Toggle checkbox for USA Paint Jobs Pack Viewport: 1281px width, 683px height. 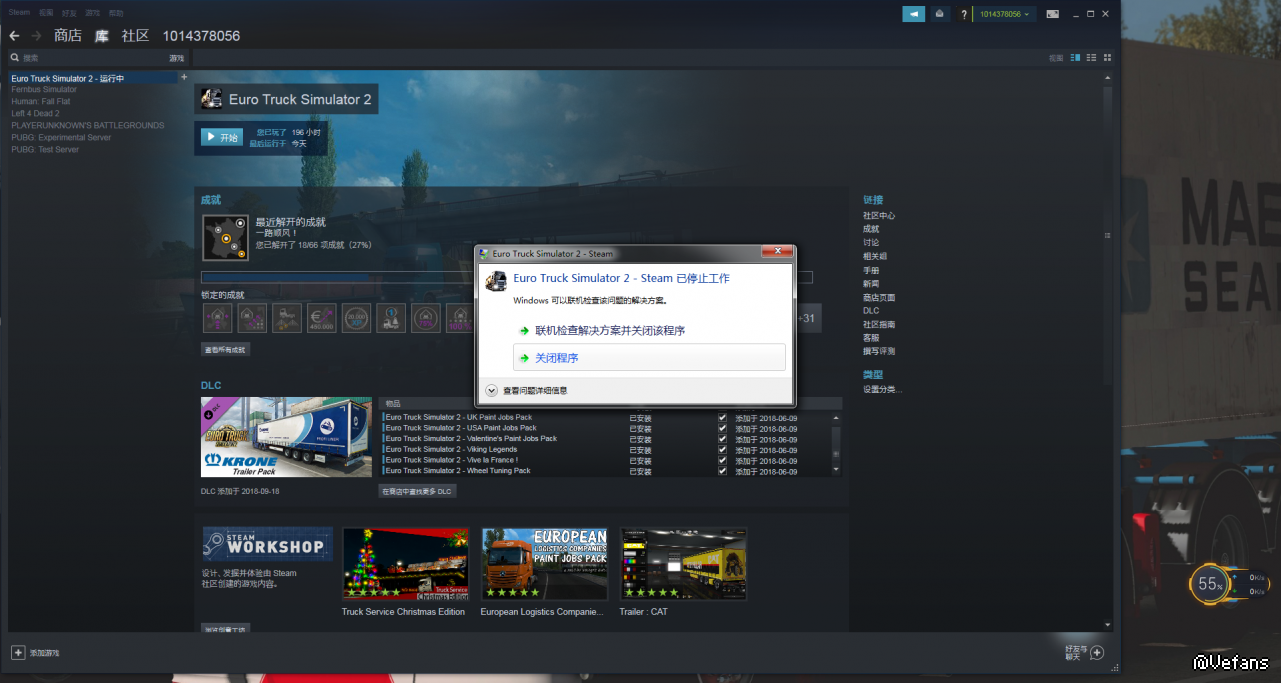(722, 428)
